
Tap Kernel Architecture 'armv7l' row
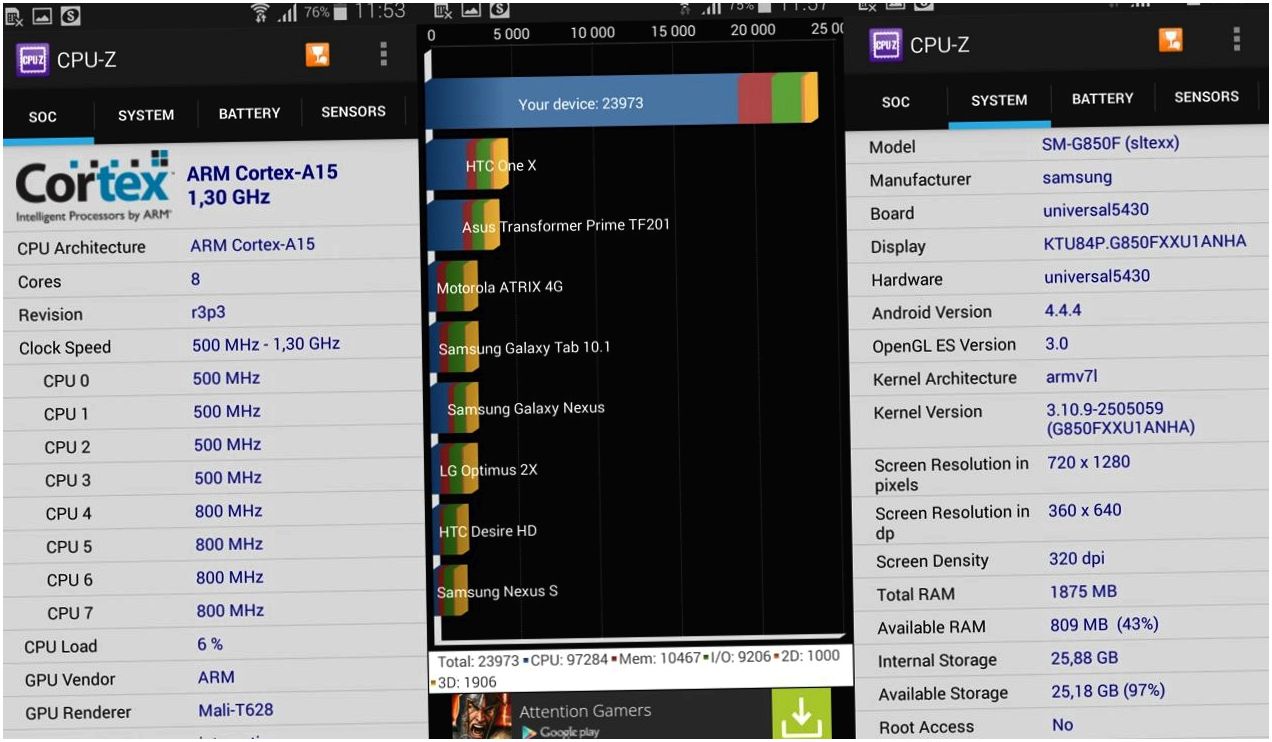click(x=1058, y=377)
